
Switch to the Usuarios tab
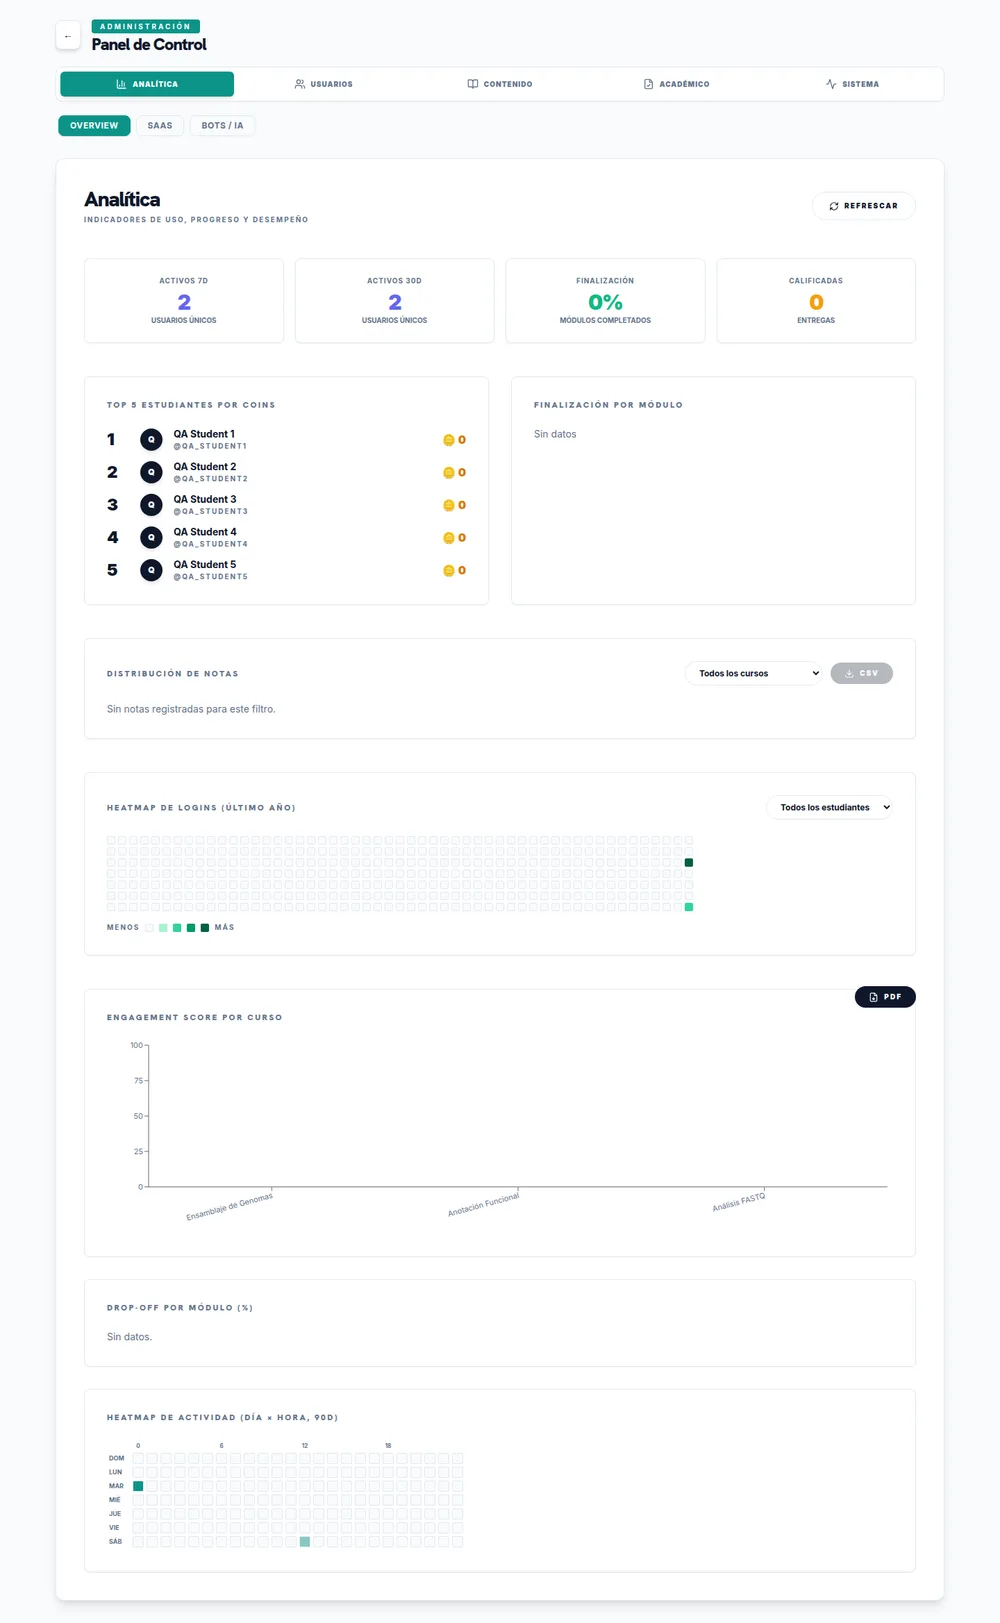tap(323, 84)
